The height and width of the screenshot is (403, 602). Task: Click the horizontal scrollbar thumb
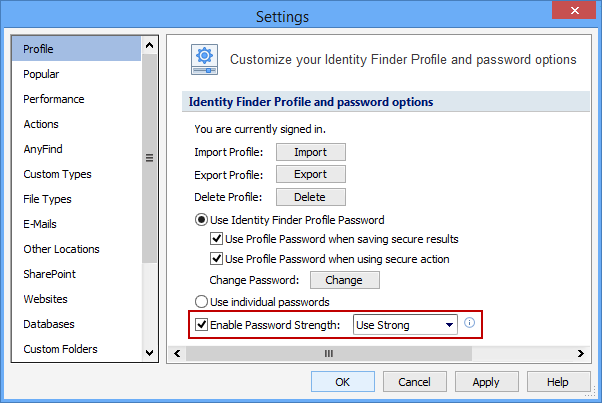tap(327, 353)
